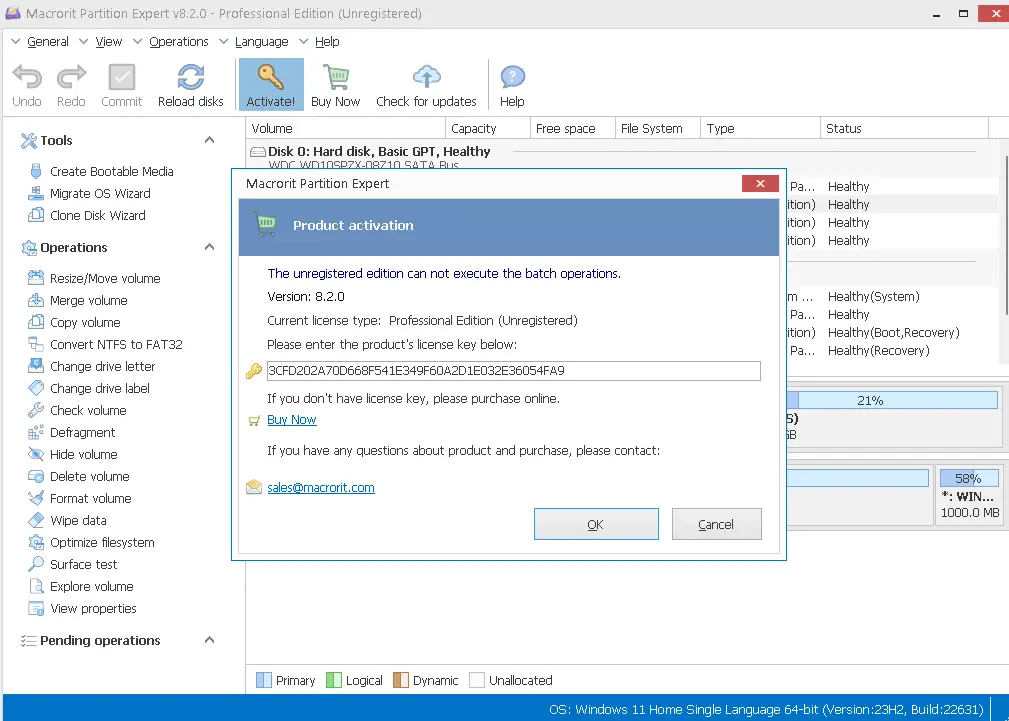Select the Wipe data operation
This screenshot has height=721, width=1009.
click(78, 520)
